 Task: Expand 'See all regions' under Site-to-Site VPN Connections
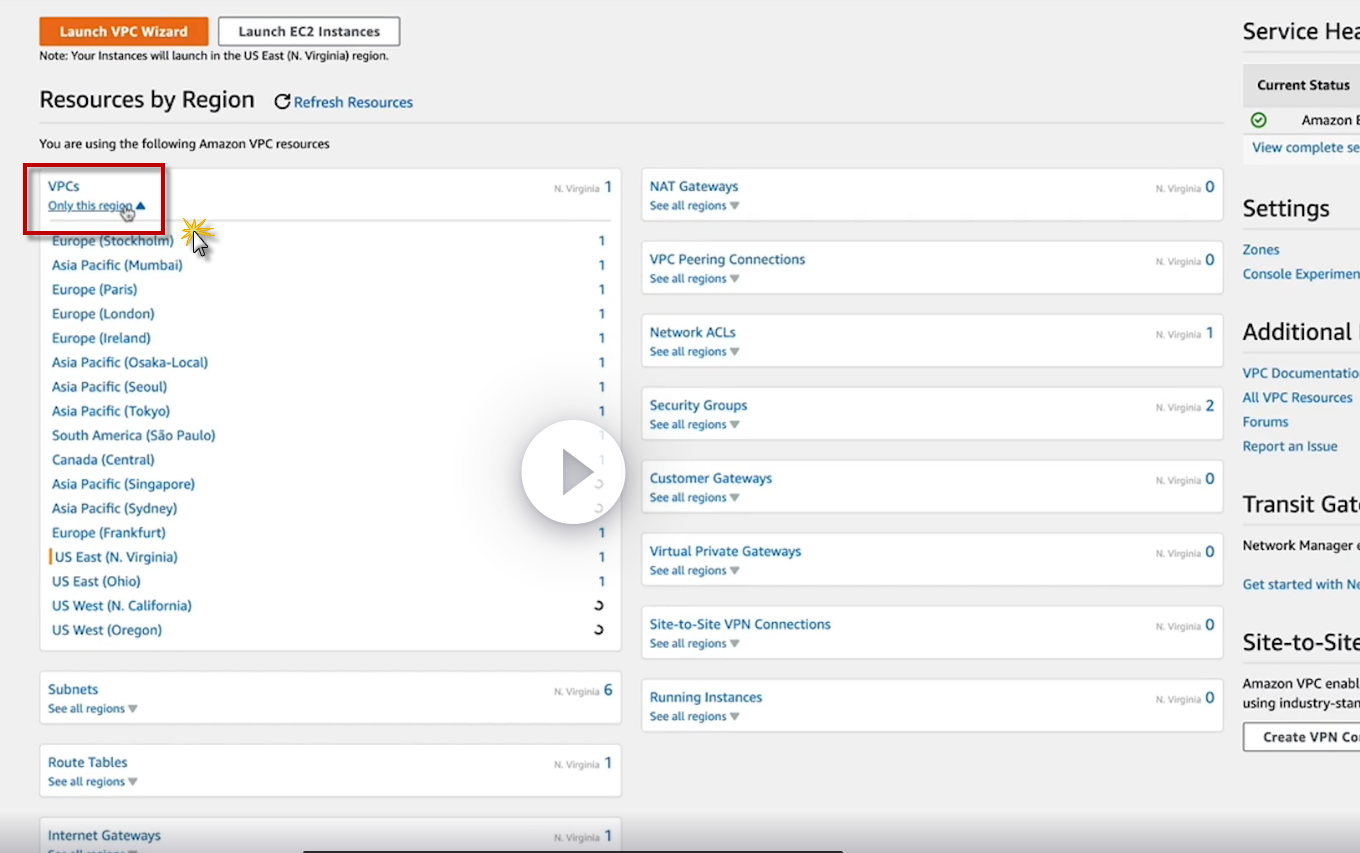click(x=694, y=644)
